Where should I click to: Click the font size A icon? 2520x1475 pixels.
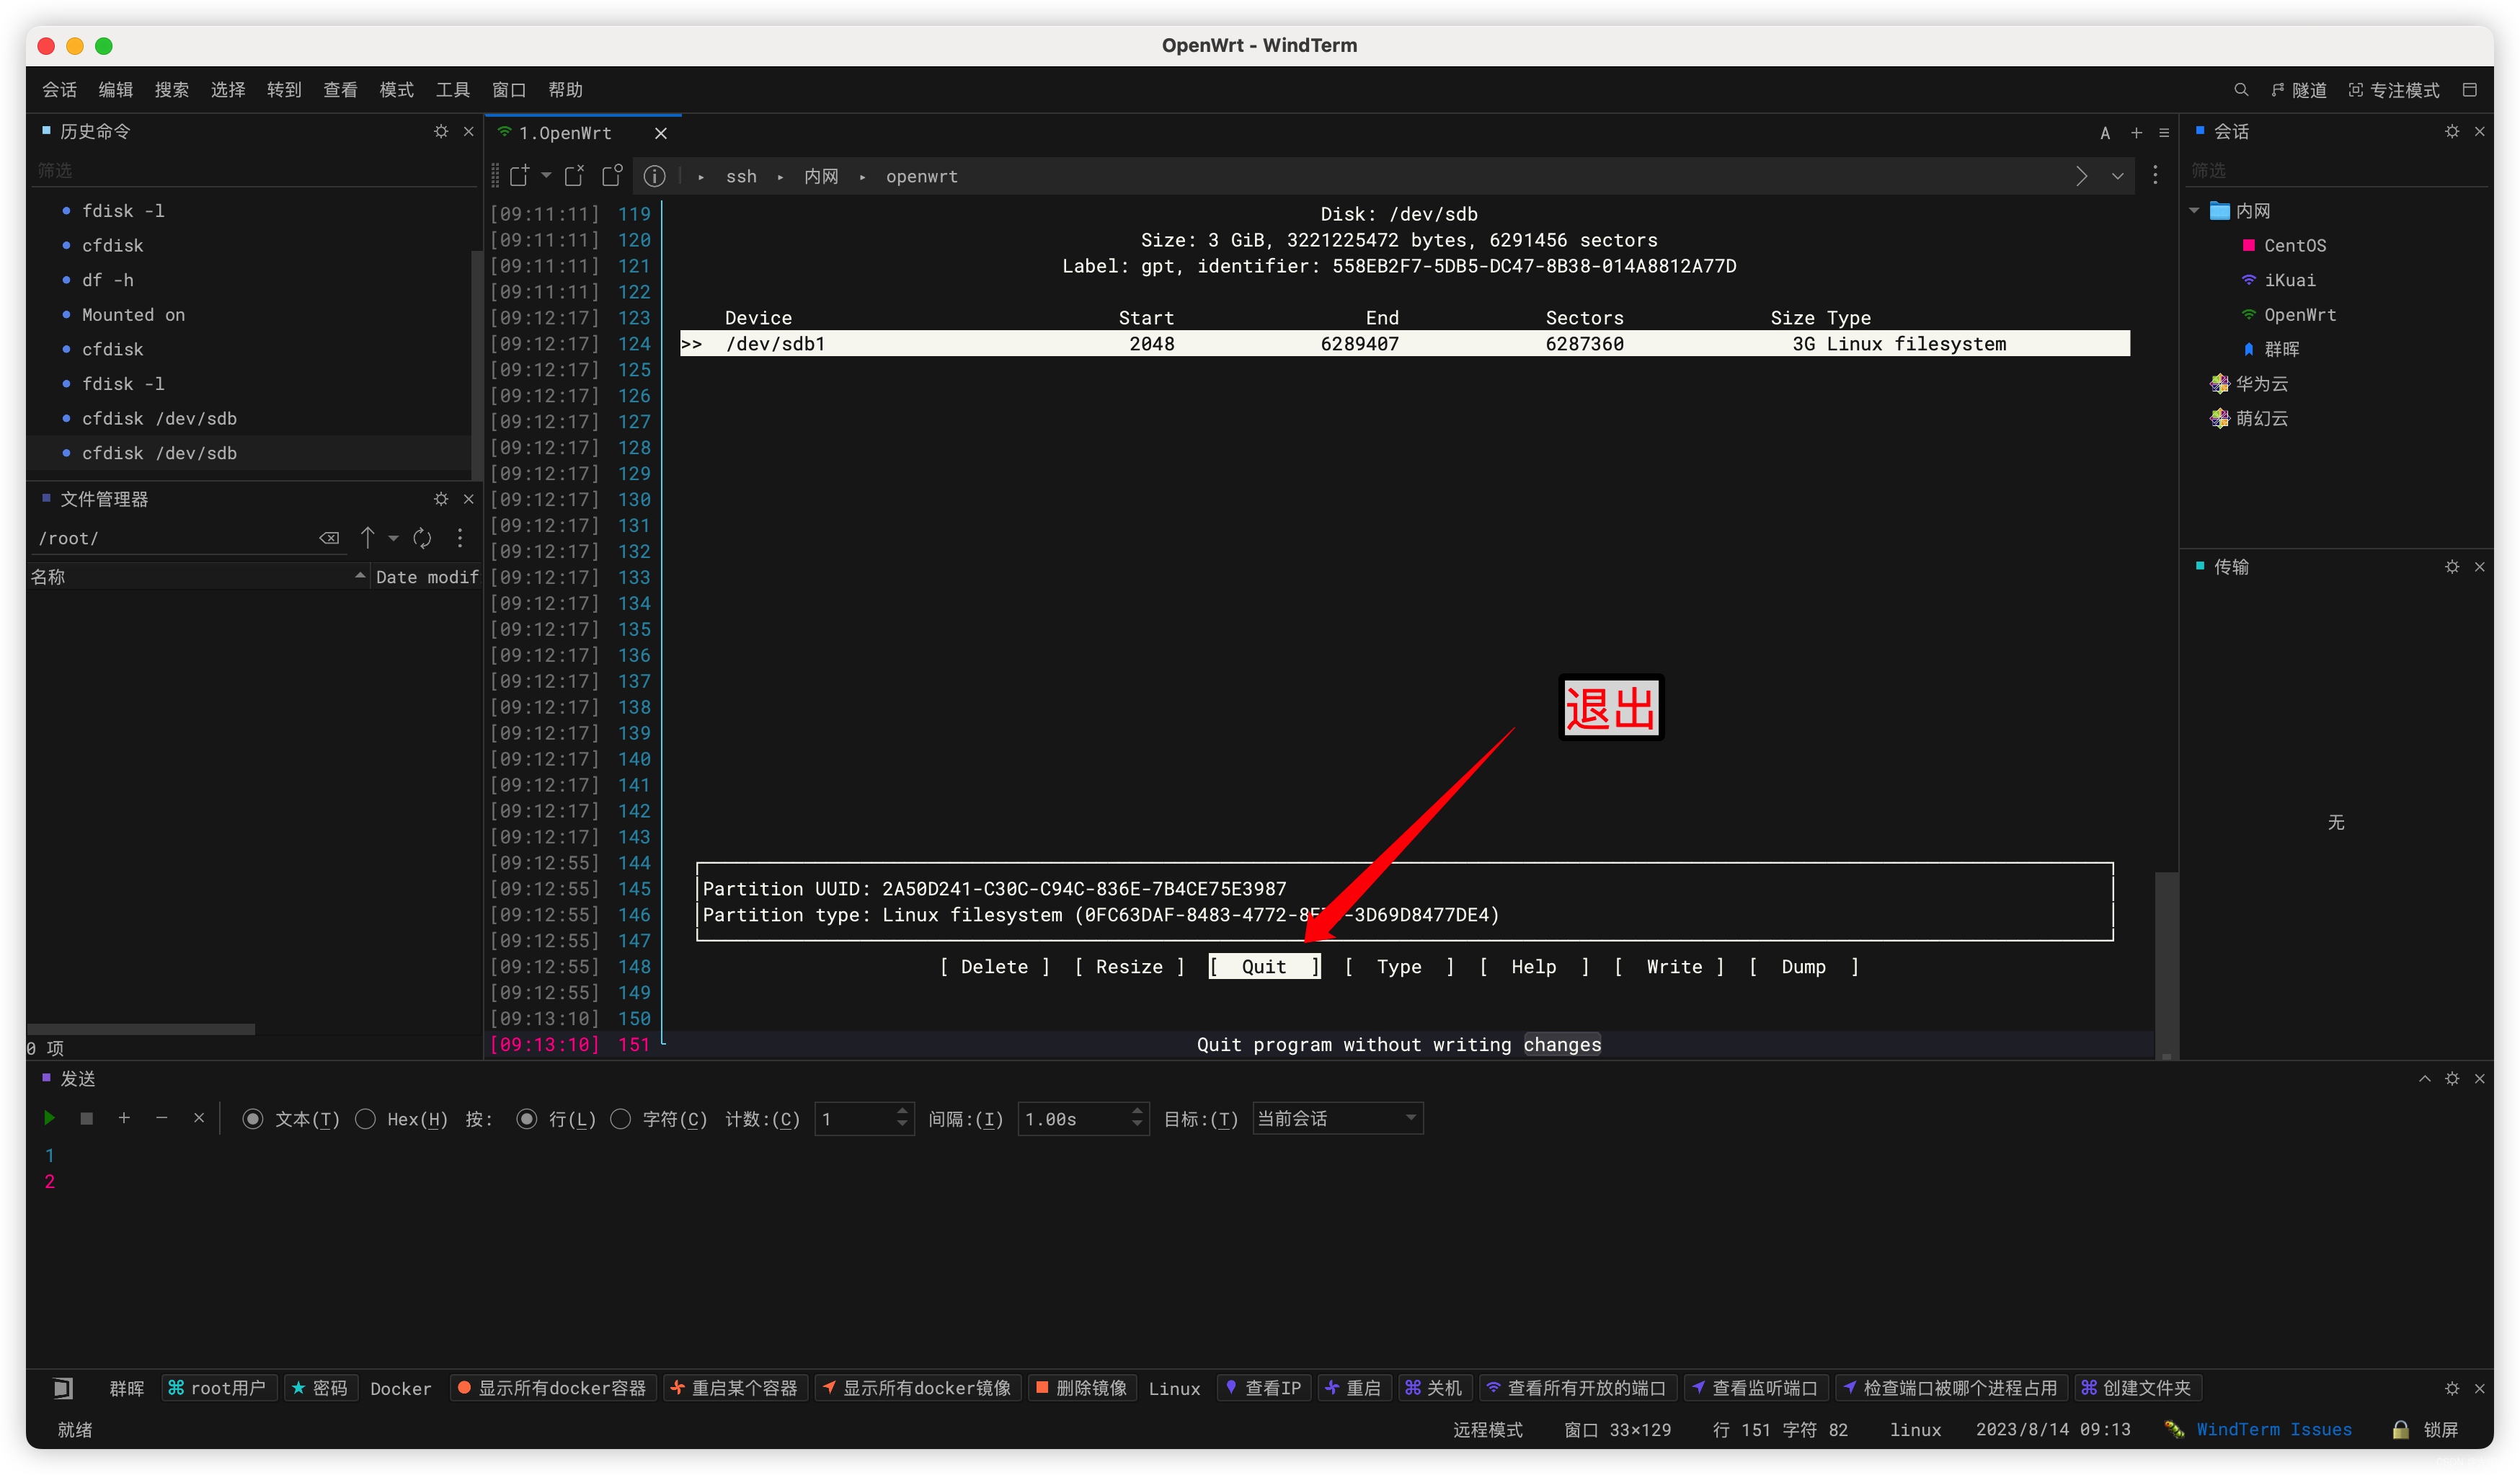click(2105, 133)
